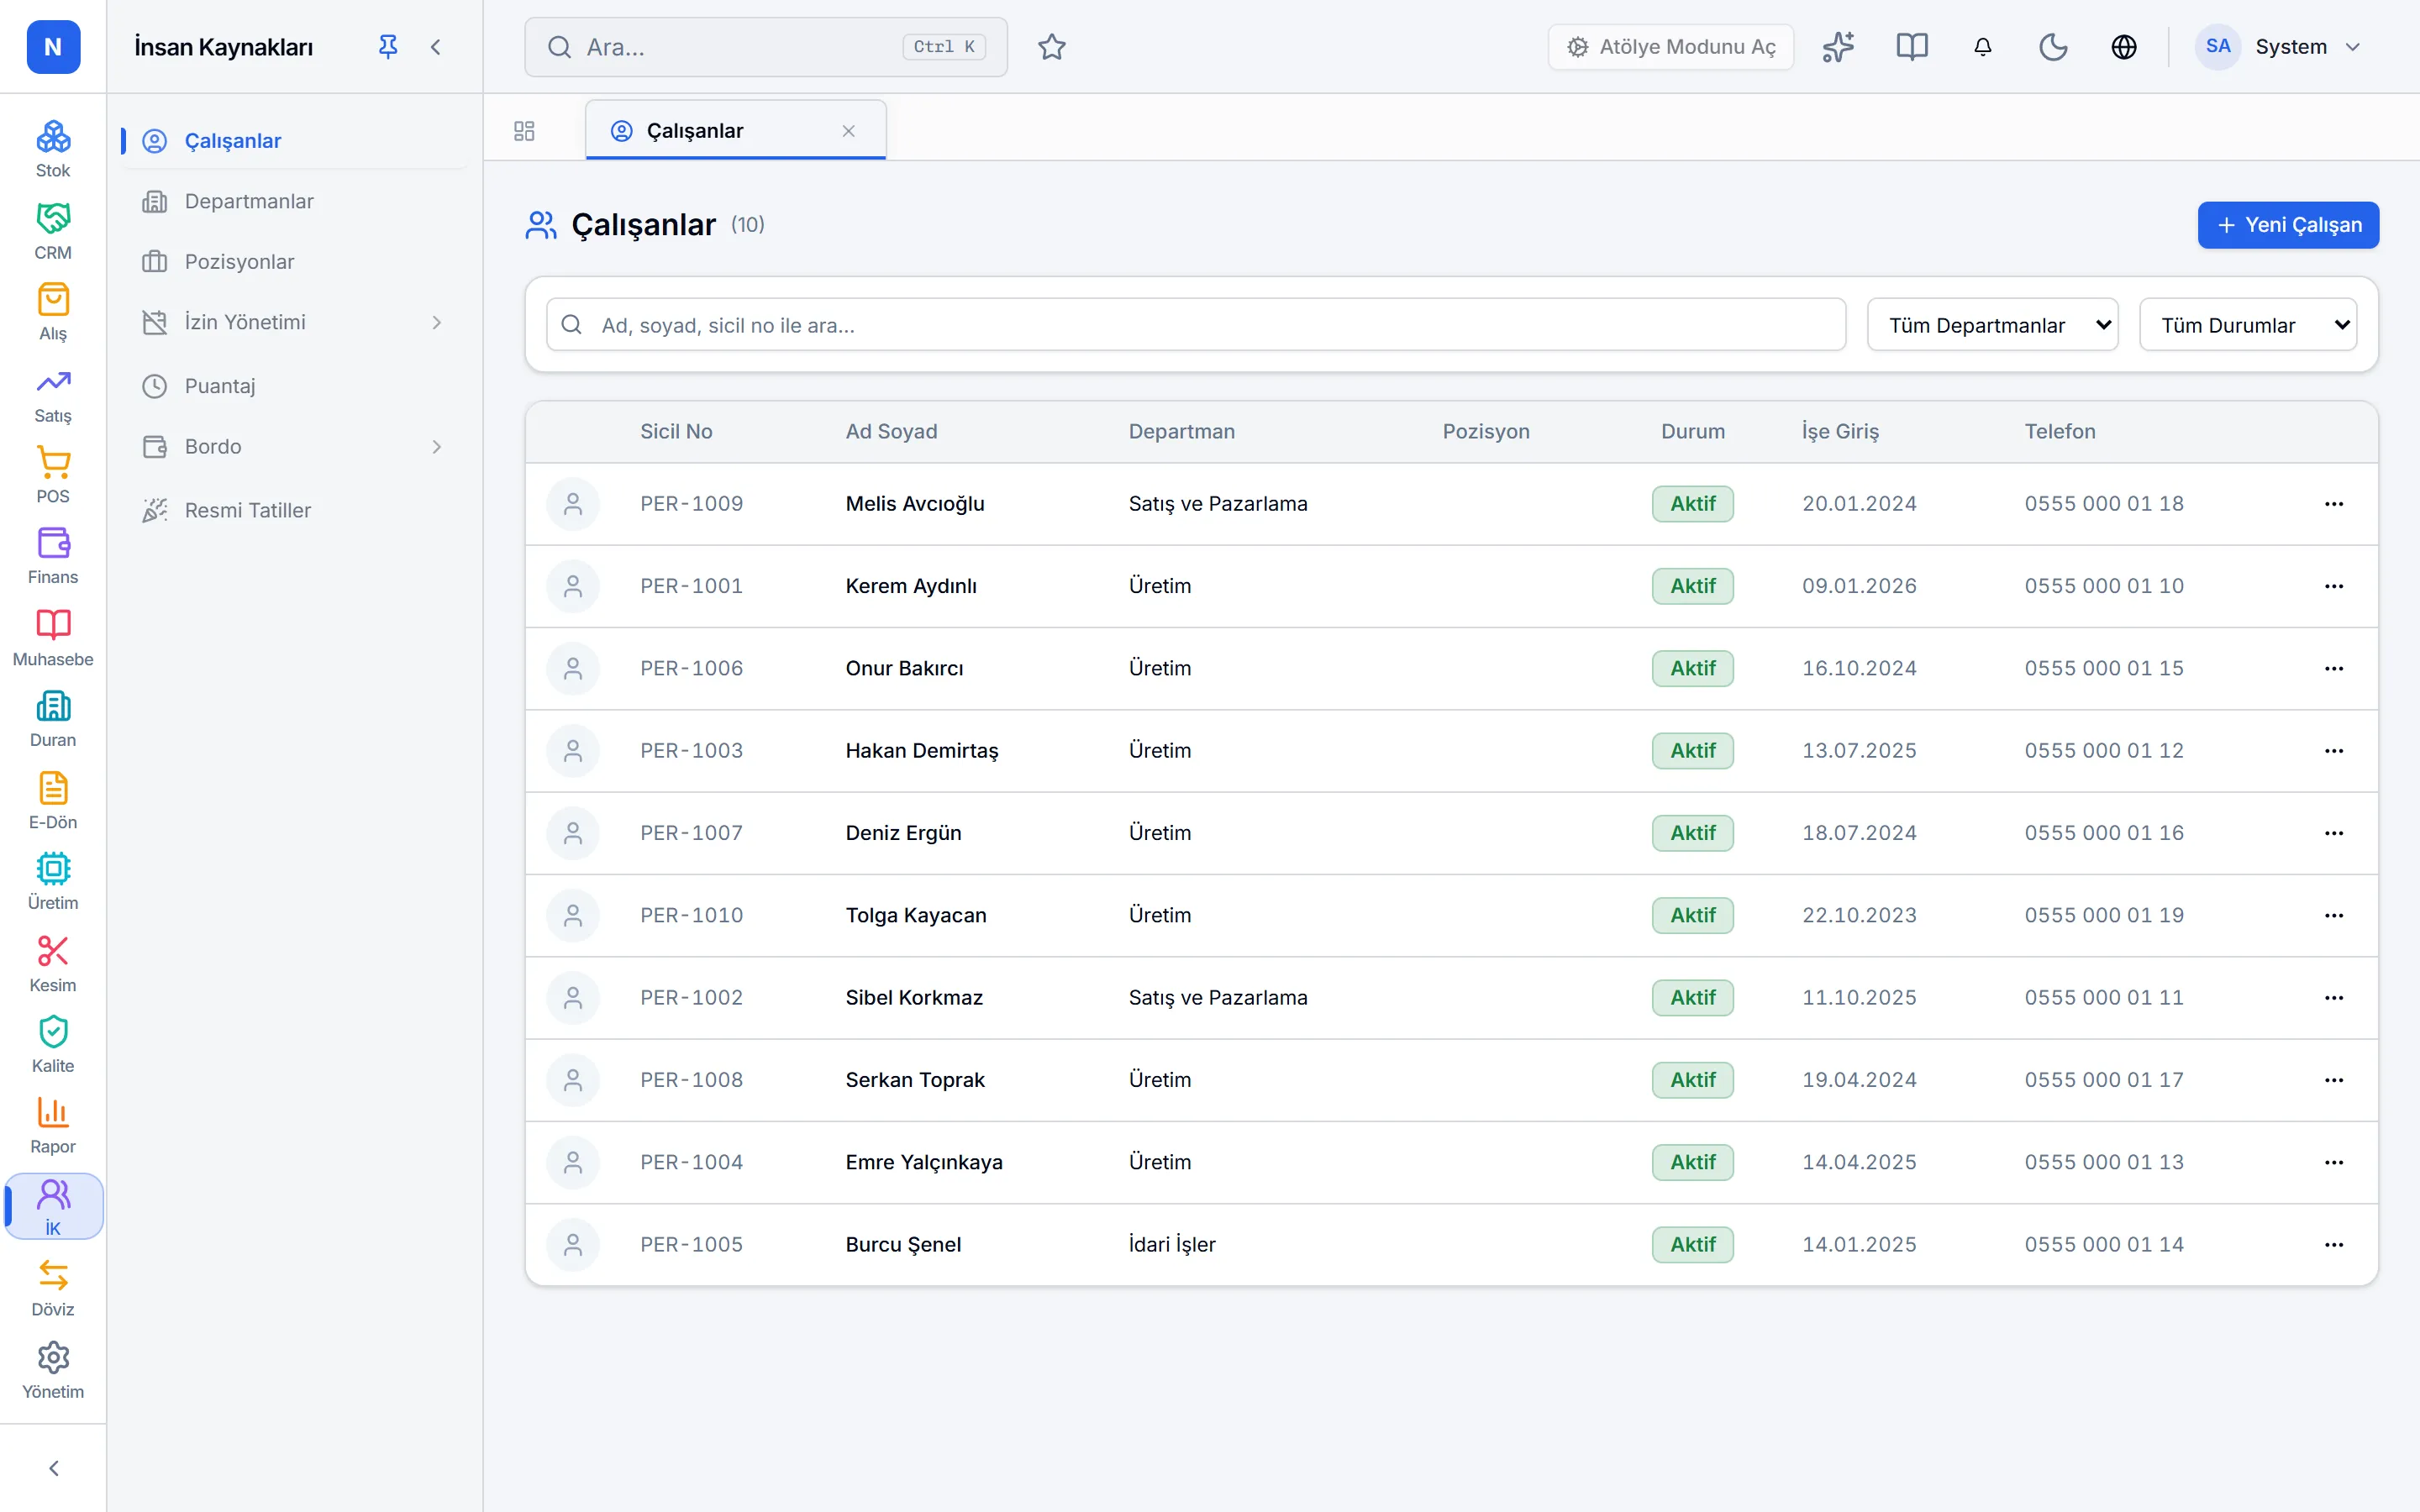Pin the İnsan Kaynakları sidebar panel
This screenshot has width=2420, height=1512.
pyautogui.click(x=388, y=46)
